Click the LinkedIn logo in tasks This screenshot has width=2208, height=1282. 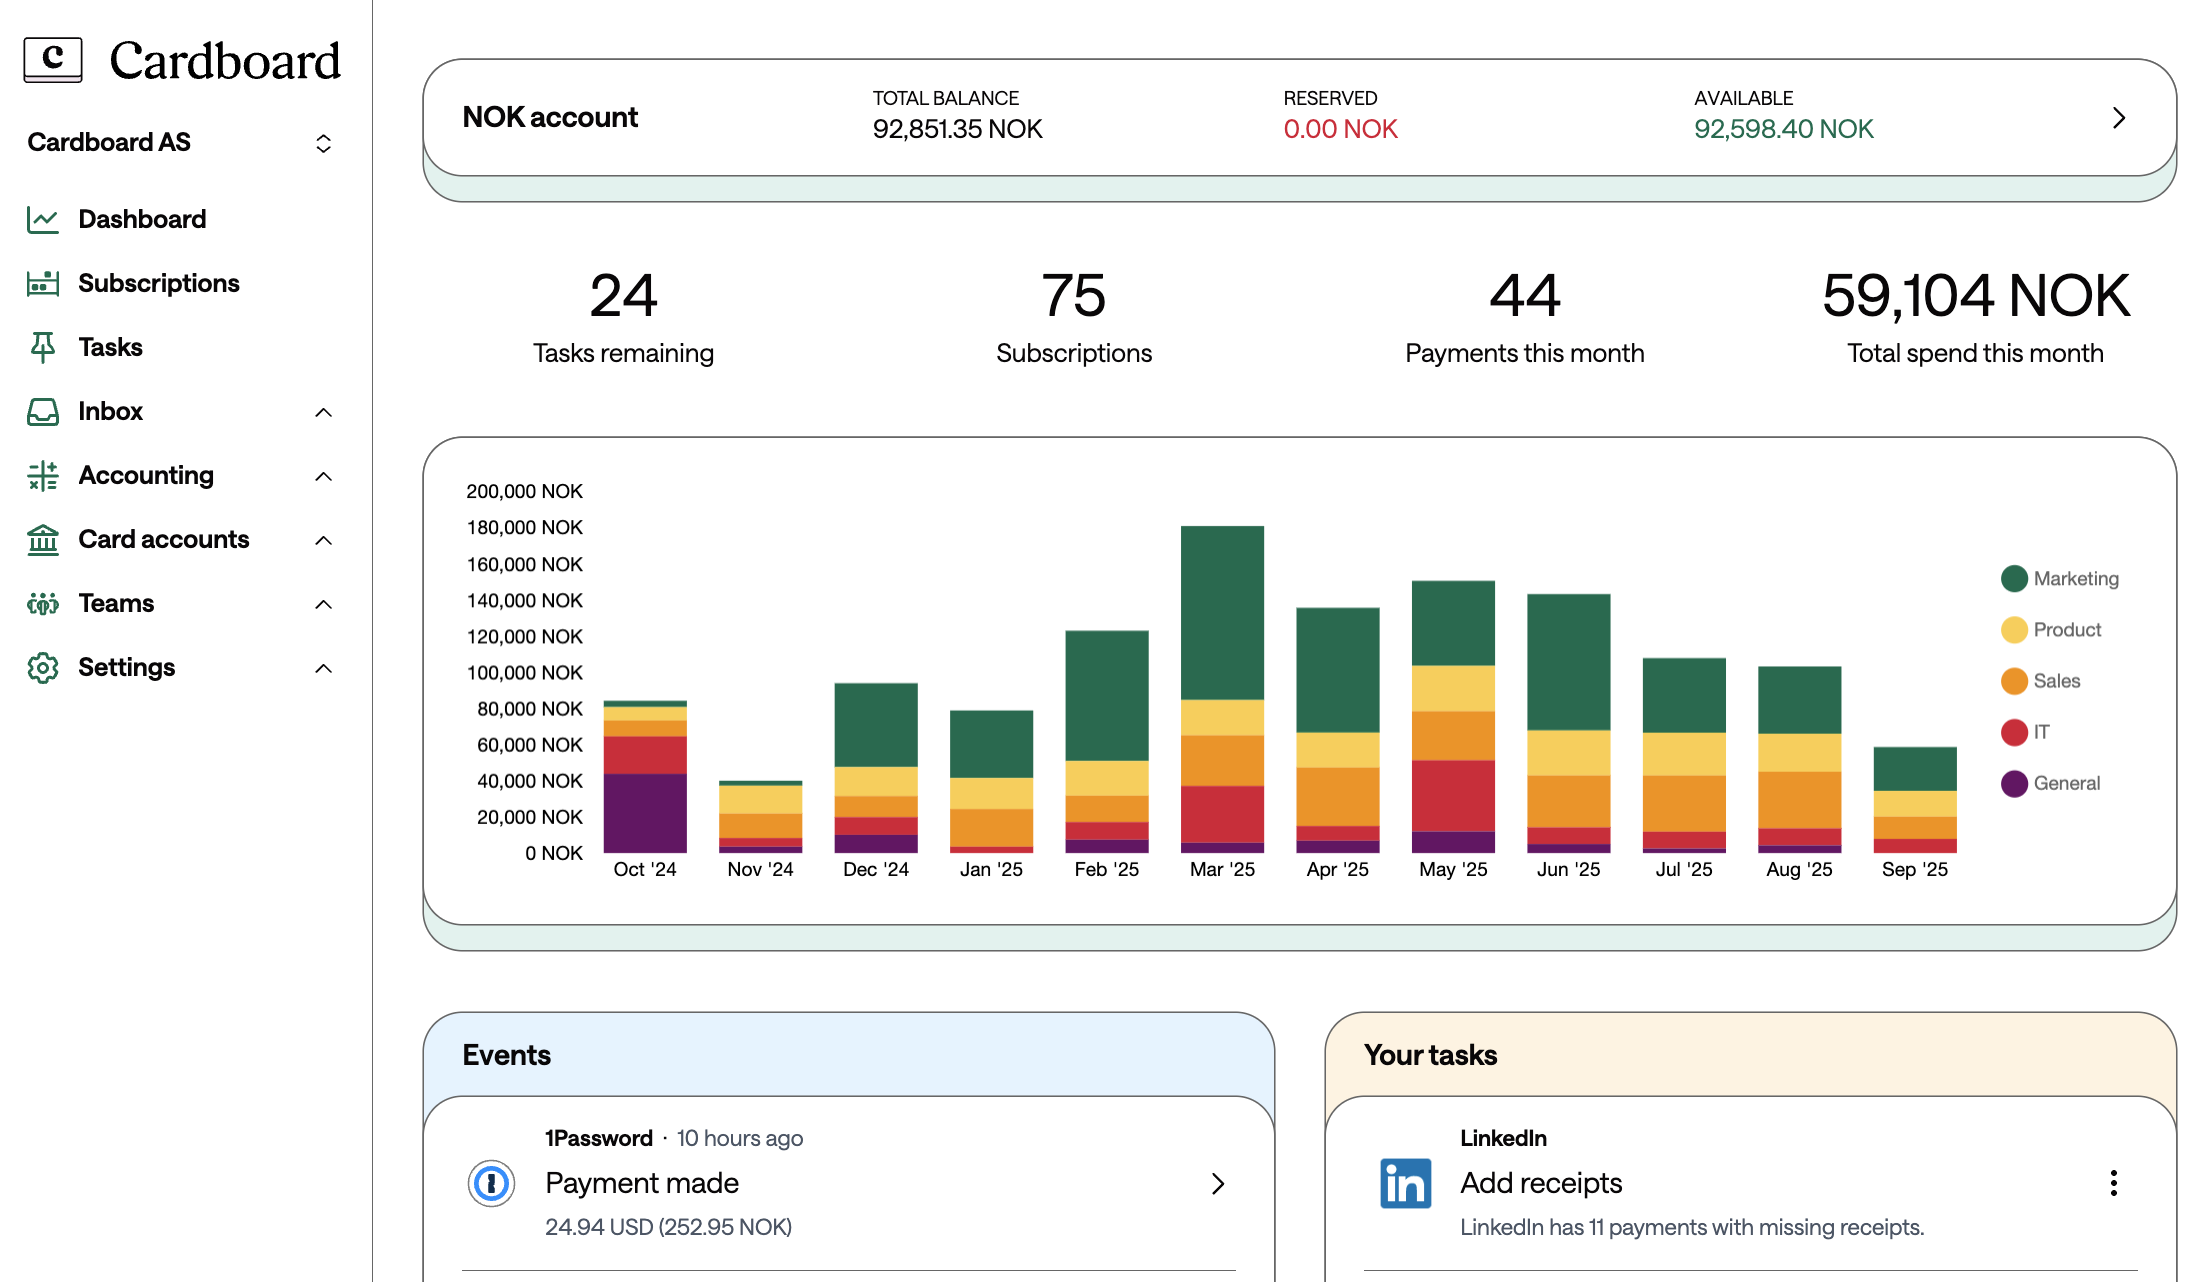pyautogui.click(x=1405, y=1184)
